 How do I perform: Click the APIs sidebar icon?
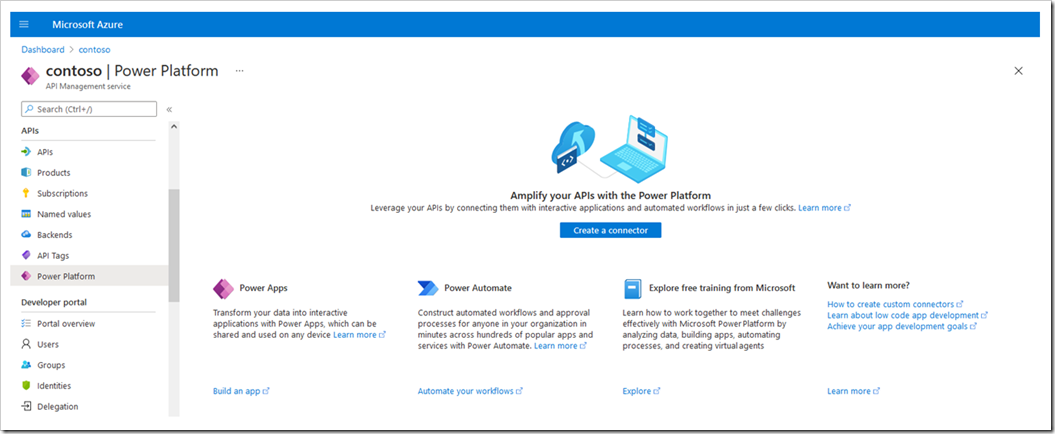26,152
